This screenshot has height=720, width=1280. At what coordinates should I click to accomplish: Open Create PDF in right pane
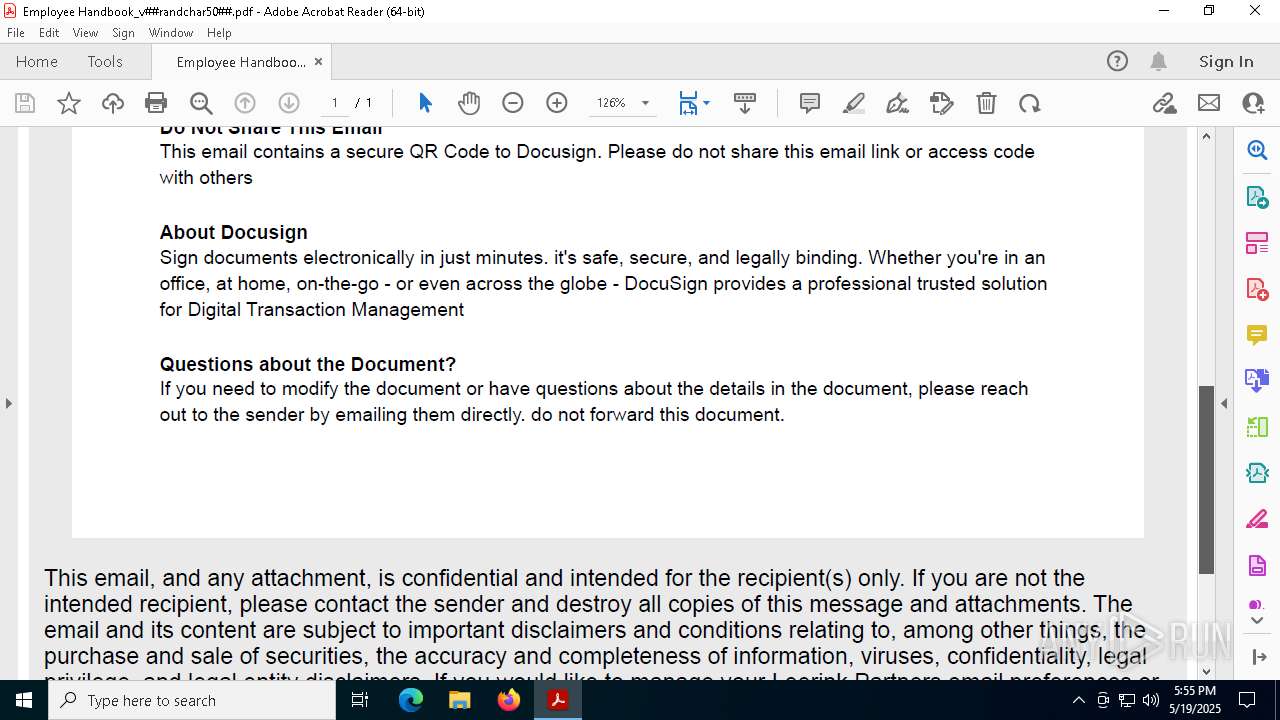click(1257, 289)
